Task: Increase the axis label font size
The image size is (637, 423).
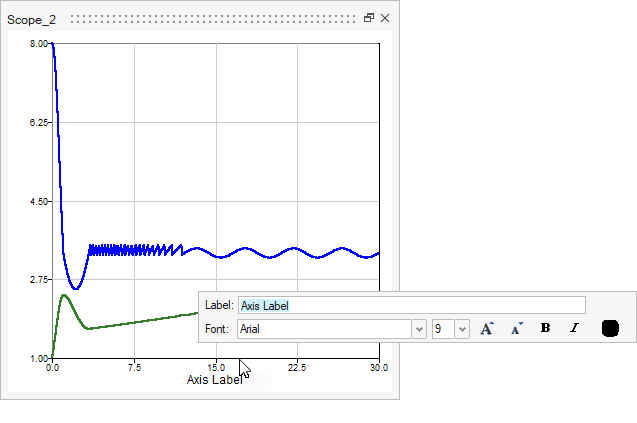Action: (487, 328)
